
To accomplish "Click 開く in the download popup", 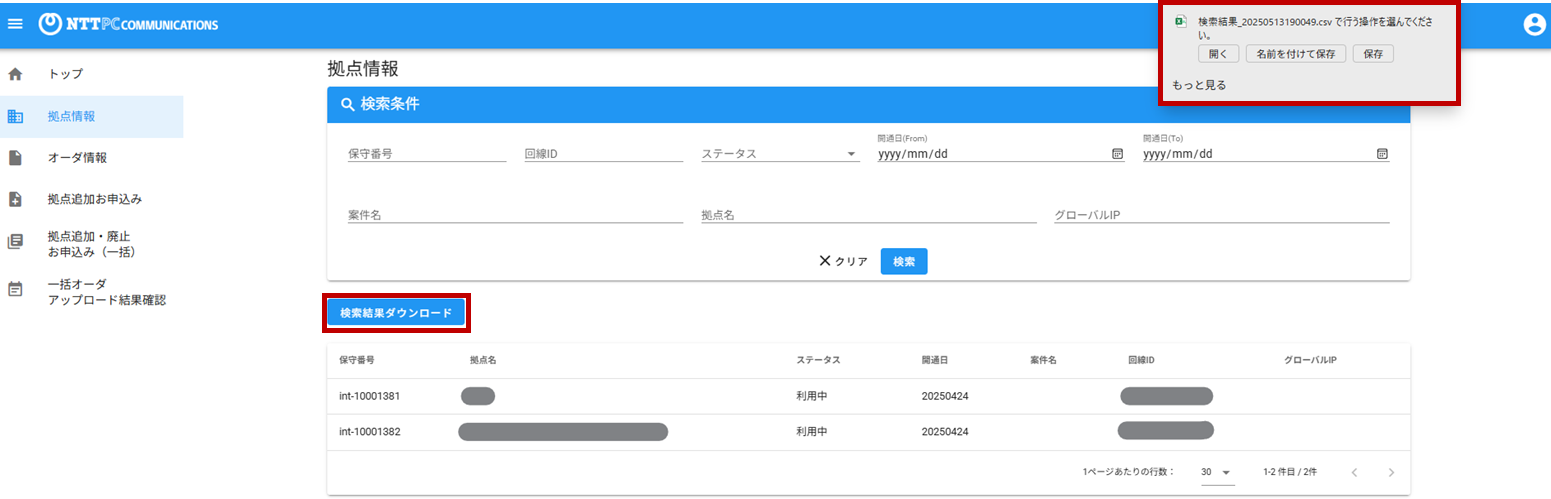I will 1218,54.
